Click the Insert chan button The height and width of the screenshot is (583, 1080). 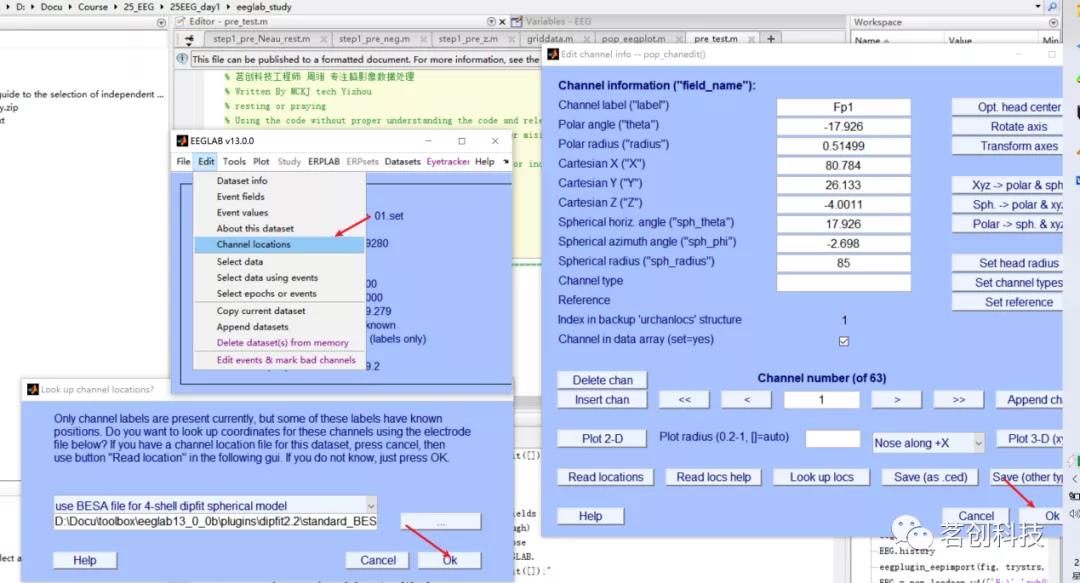(x=602, y=400)
